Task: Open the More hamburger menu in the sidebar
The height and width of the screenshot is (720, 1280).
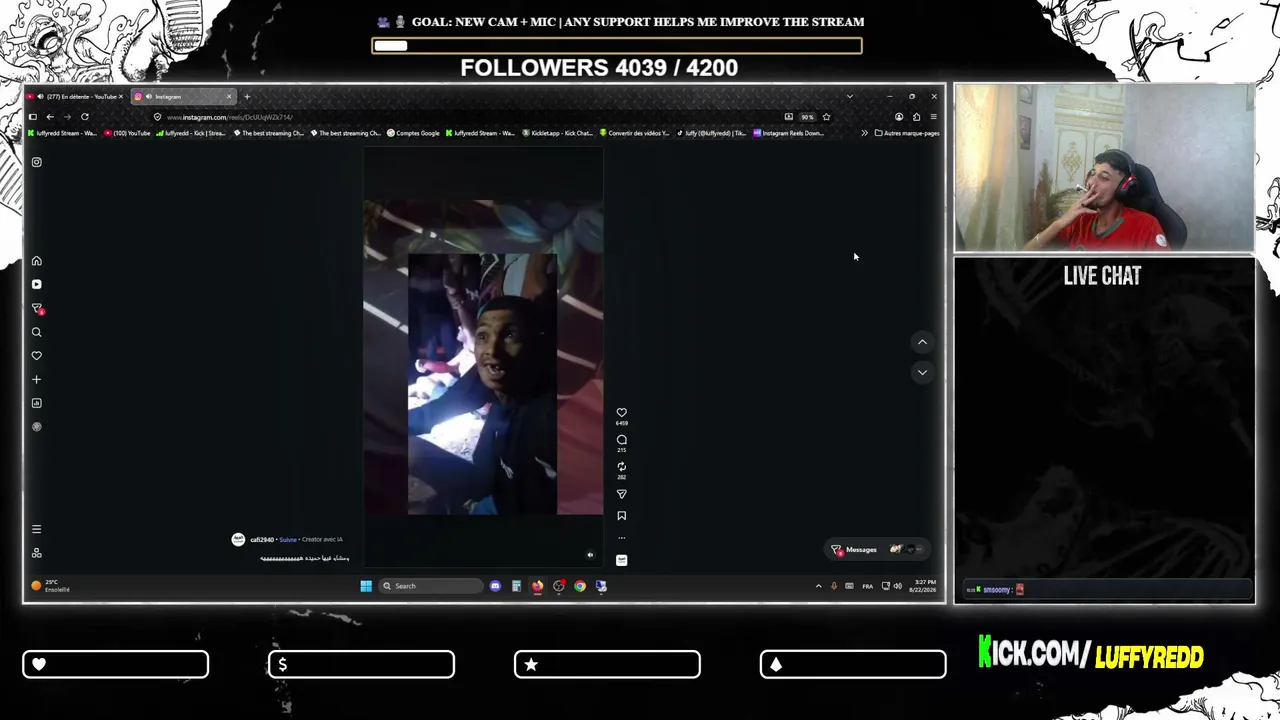Action: [x=36, y=529]
